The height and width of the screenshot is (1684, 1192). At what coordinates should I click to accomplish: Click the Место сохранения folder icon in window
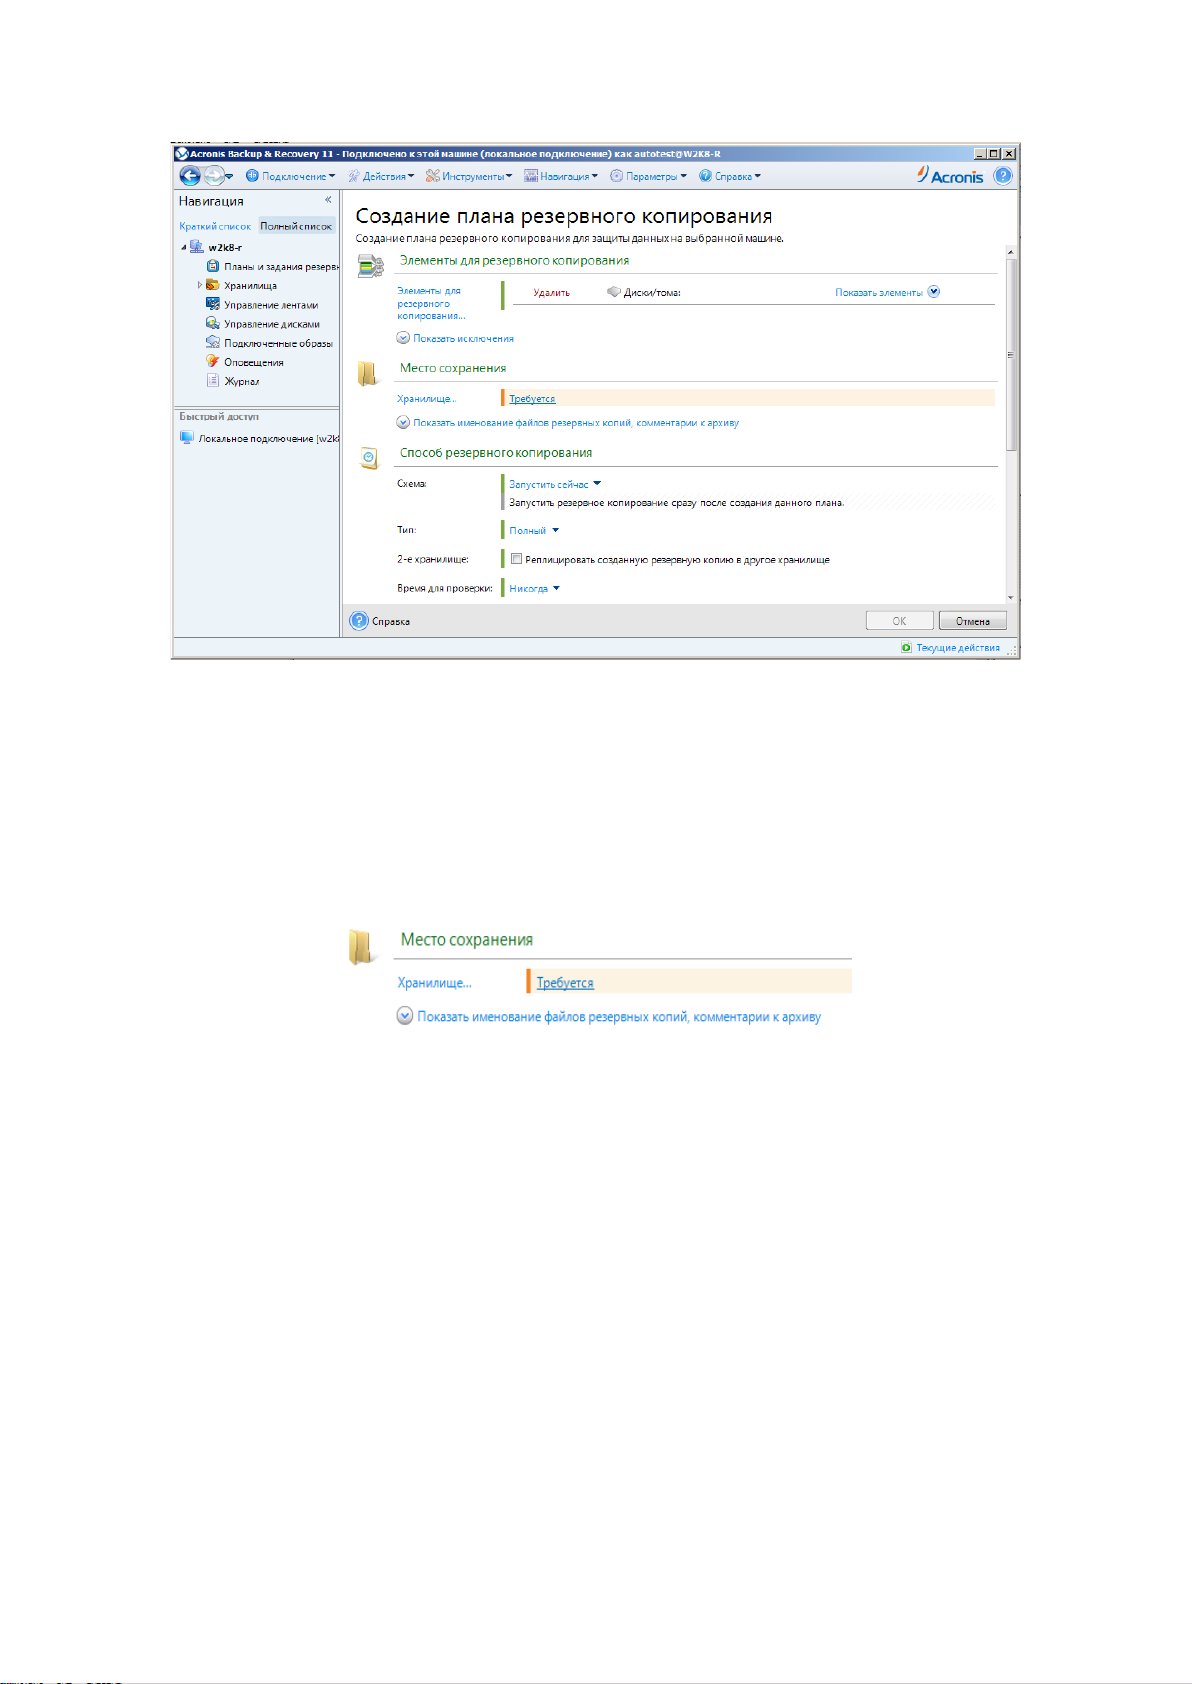[x=368, y=373]
